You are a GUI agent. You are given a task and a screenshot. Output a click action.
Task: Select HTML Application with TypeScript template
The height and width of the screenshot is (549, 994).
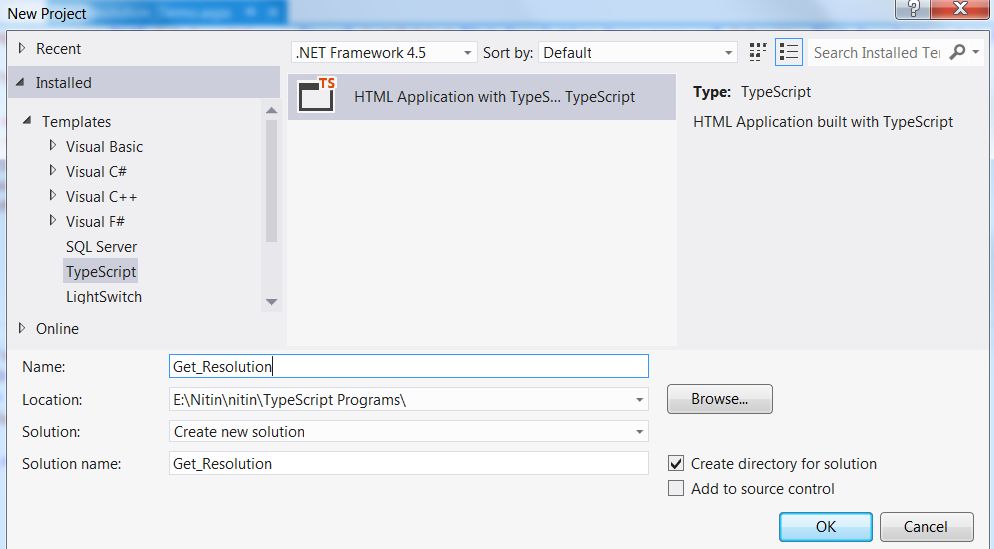pyautogui.click(x=482, y=96)
